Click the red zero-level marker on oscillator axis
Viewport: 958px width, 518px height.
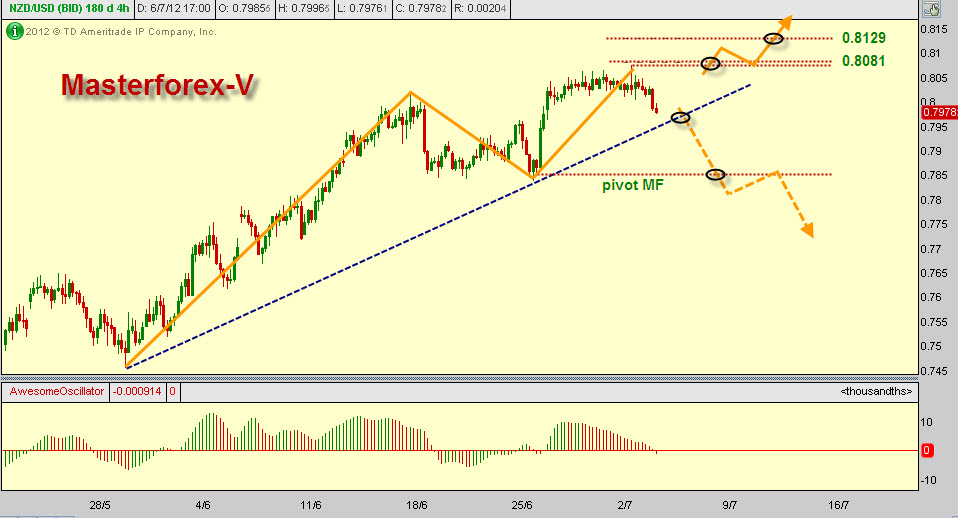pos(927,451)
